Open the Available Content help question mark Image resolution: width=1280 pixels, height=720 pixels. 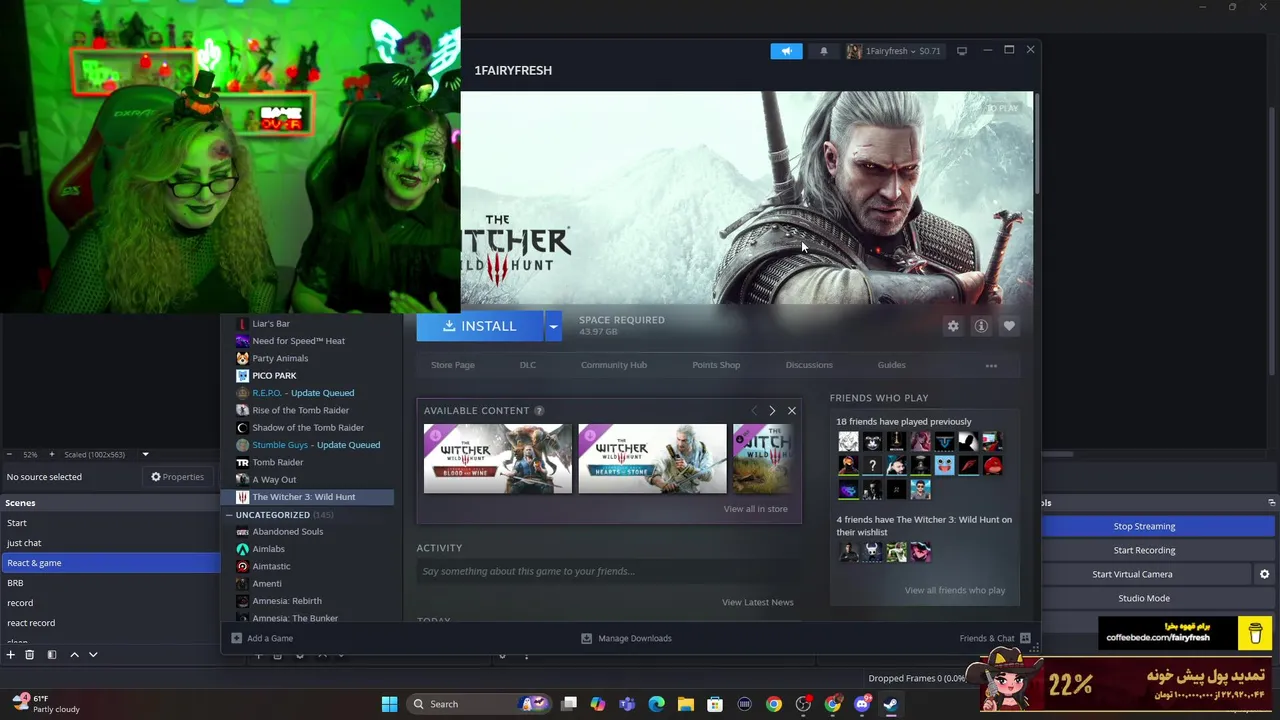click(539, 411)
